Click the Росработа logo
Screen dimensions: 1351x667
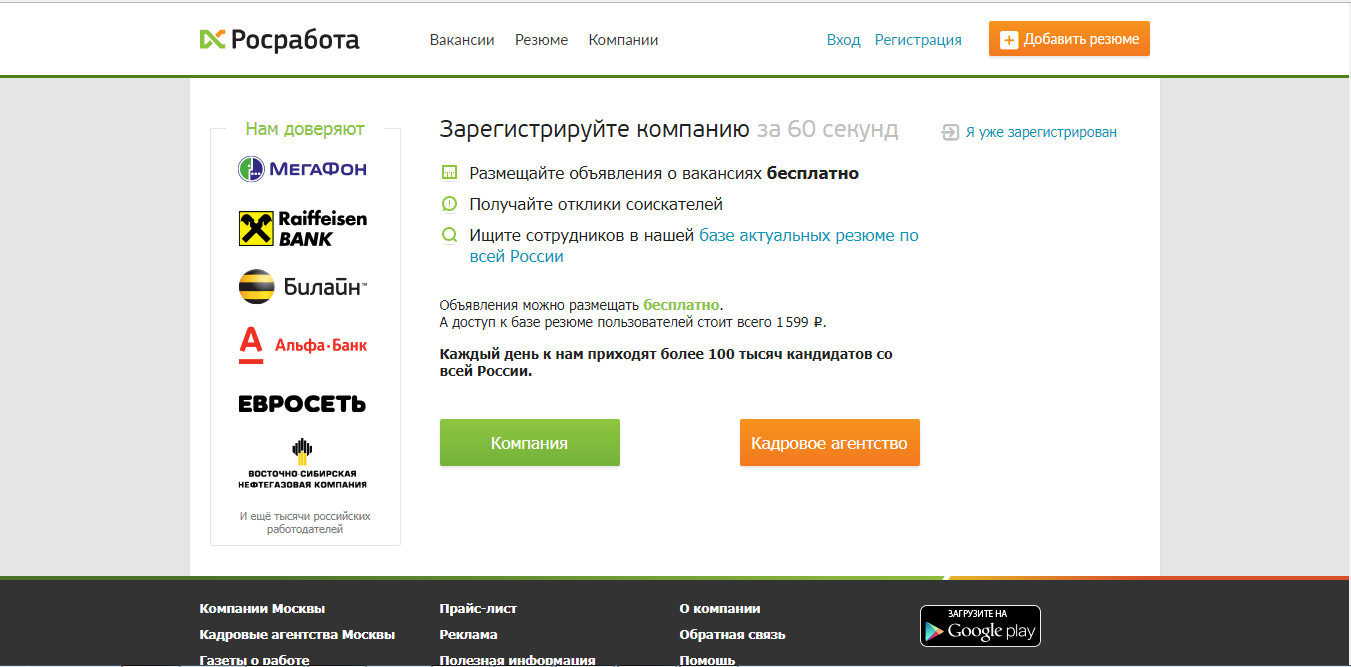tap(280, 40)
